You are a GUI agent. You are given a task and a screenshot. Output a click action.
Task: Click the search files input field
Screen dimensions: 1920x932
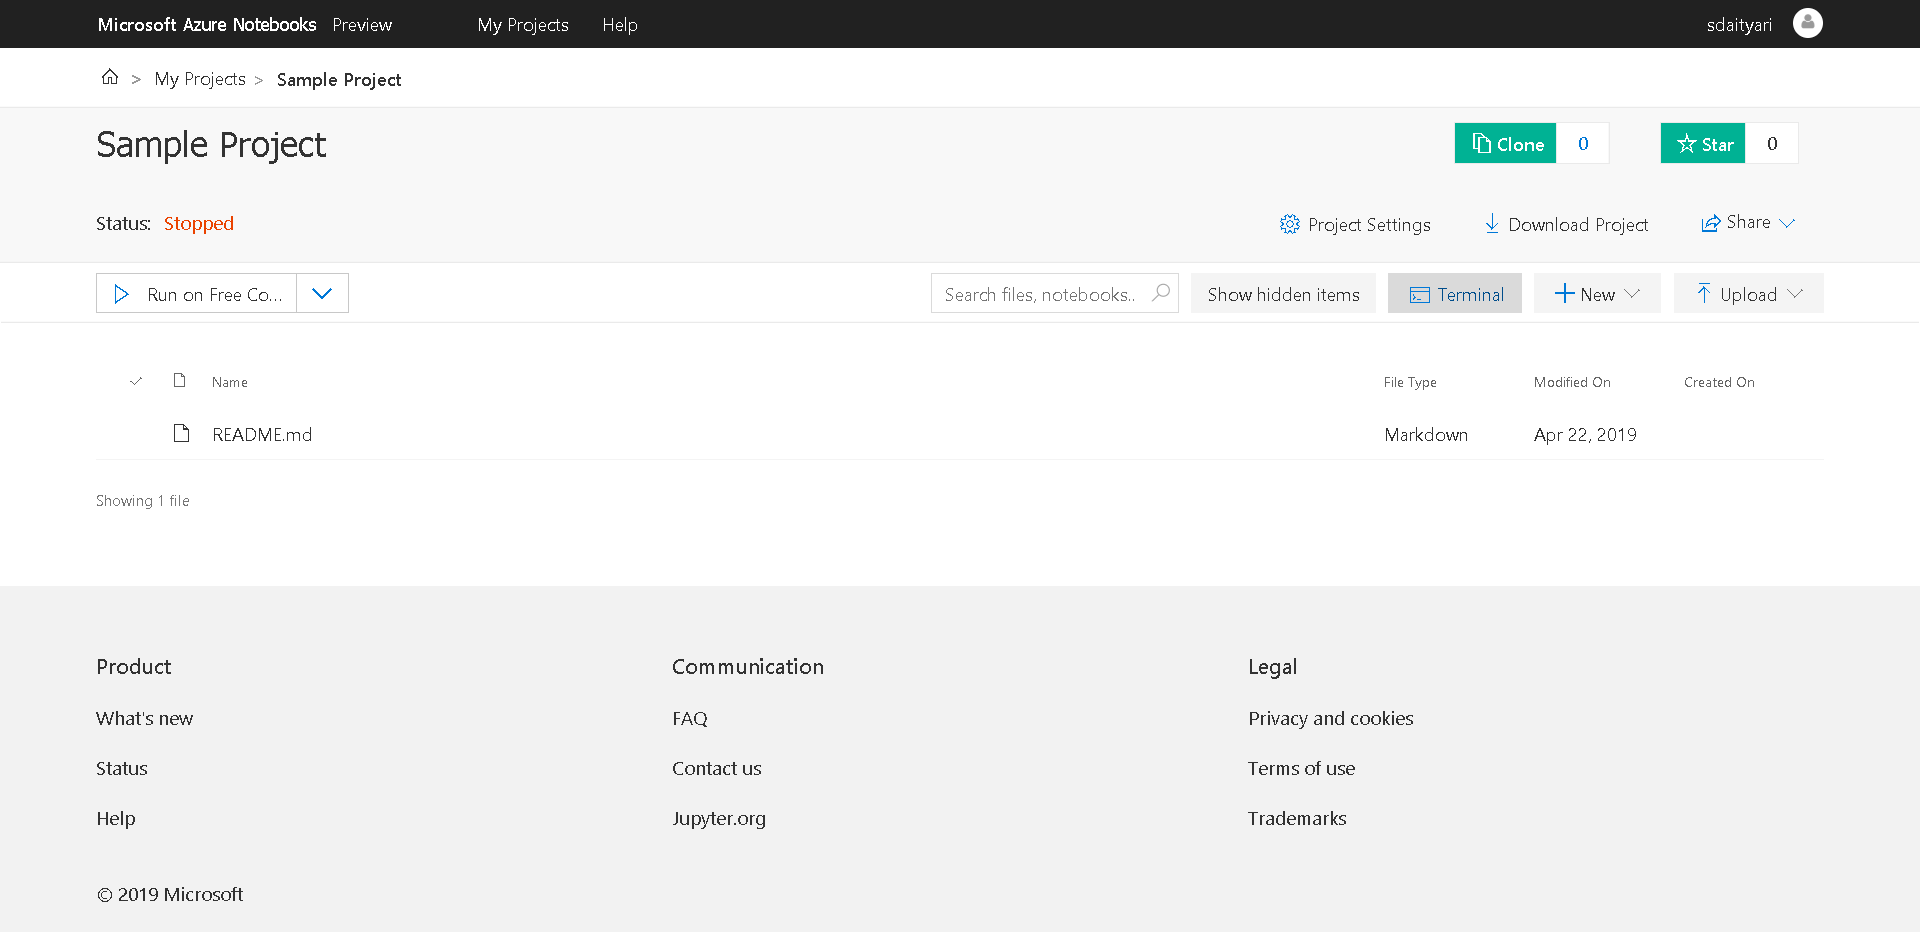pos(1040,293)
